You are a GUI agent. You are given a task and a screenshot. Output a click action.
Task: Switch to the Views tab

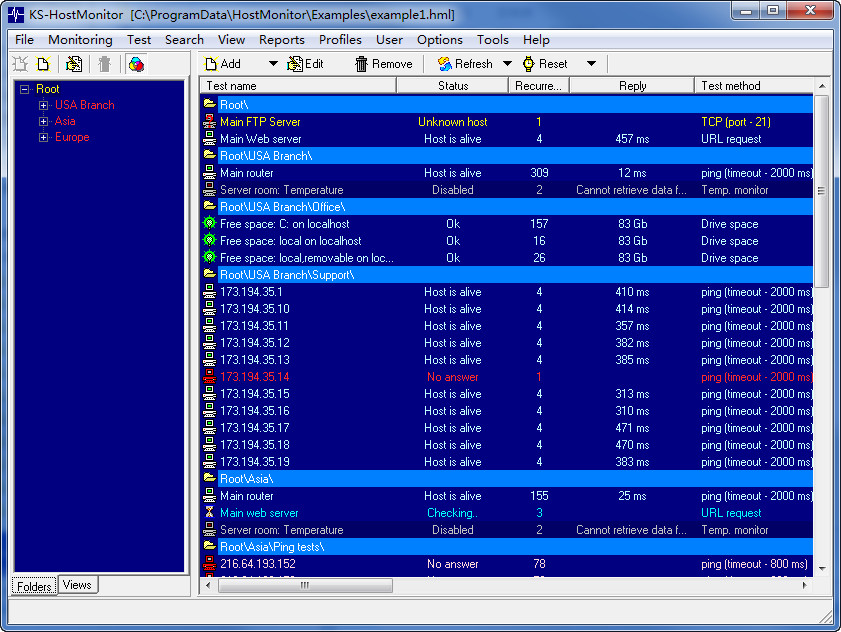(x=77, y=585)
